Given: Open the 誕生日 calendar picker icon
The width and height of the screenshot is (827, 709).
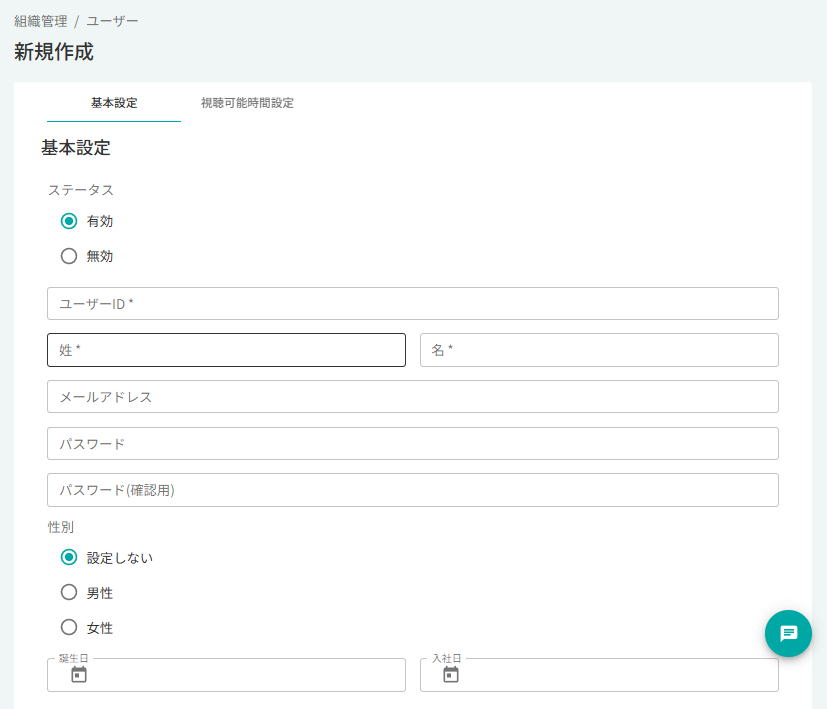Looking at the screenshot, I should (79, 674).
